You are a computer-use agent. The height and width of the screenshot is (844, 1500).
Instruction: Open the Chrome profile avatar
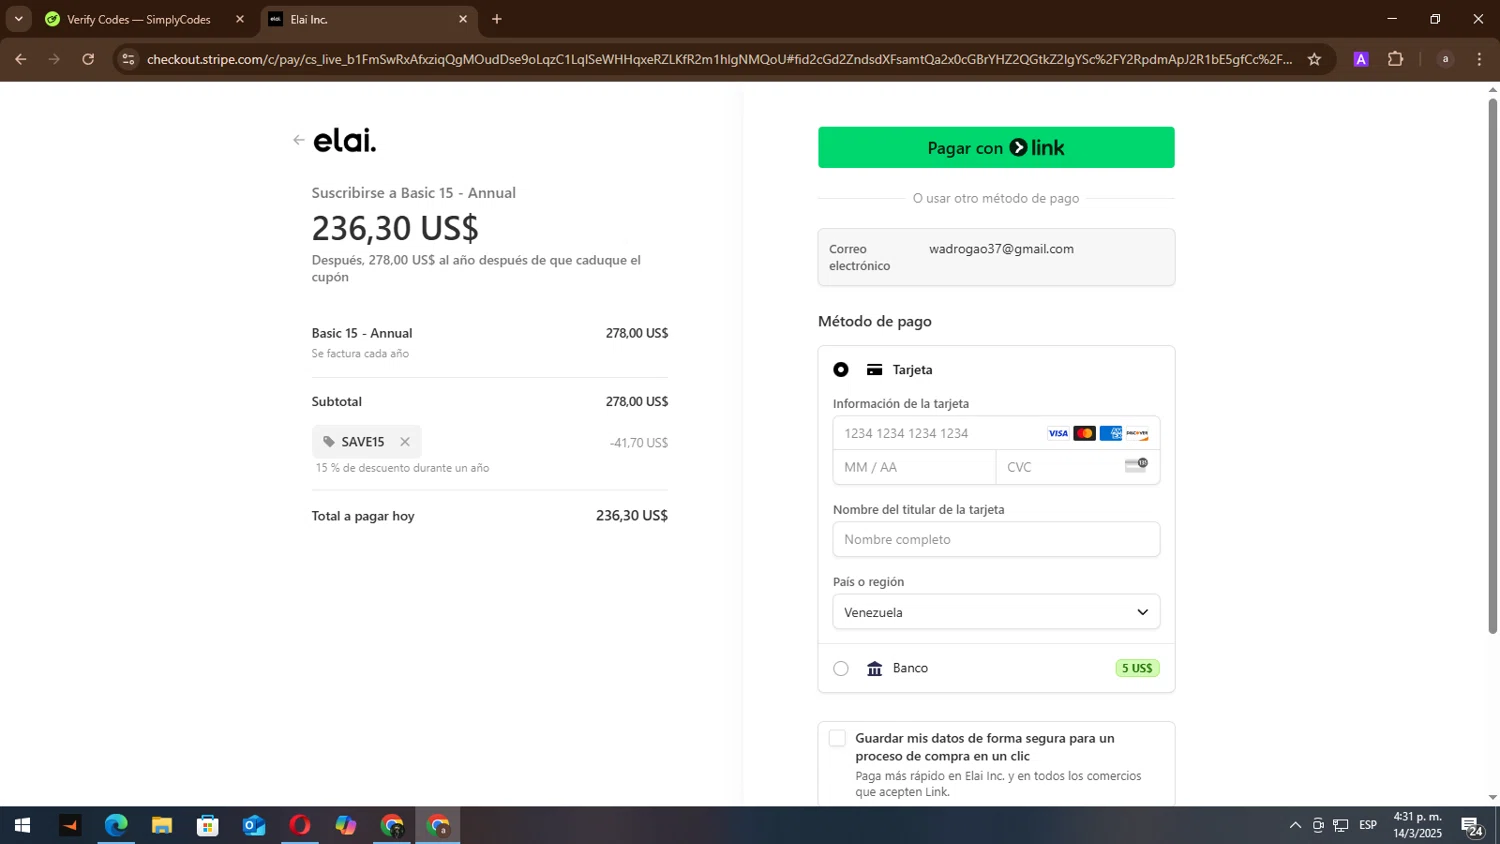click(x=1445, y=59)
